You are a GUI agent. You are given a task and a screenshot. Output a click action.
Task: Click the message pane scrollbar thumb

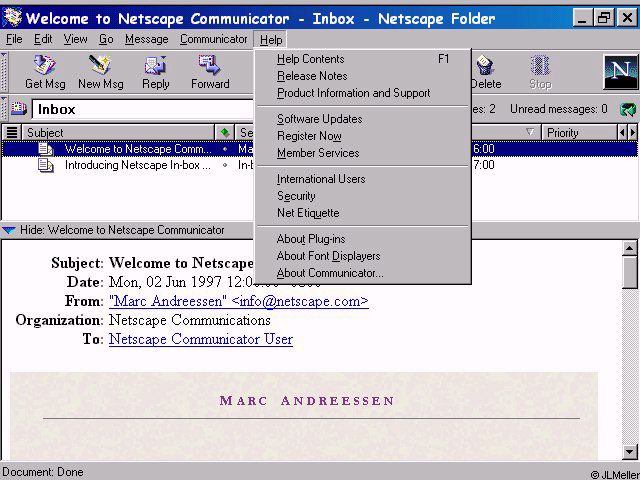629,272
